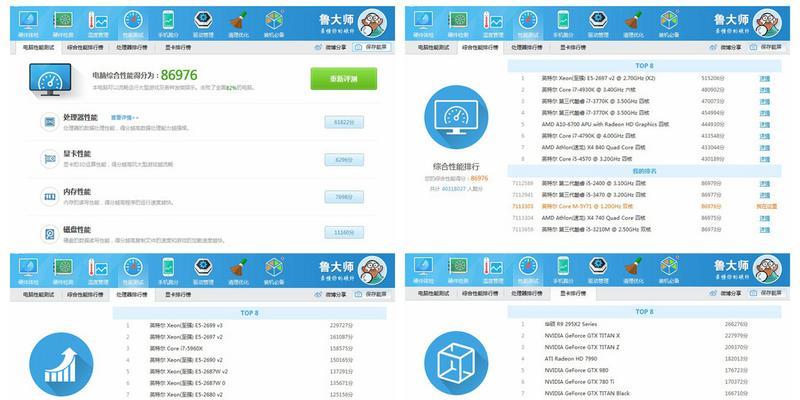Screen dimensions: 800x400
Task: Click the 7898分 memory score button
Action: (x=344, y=196)
